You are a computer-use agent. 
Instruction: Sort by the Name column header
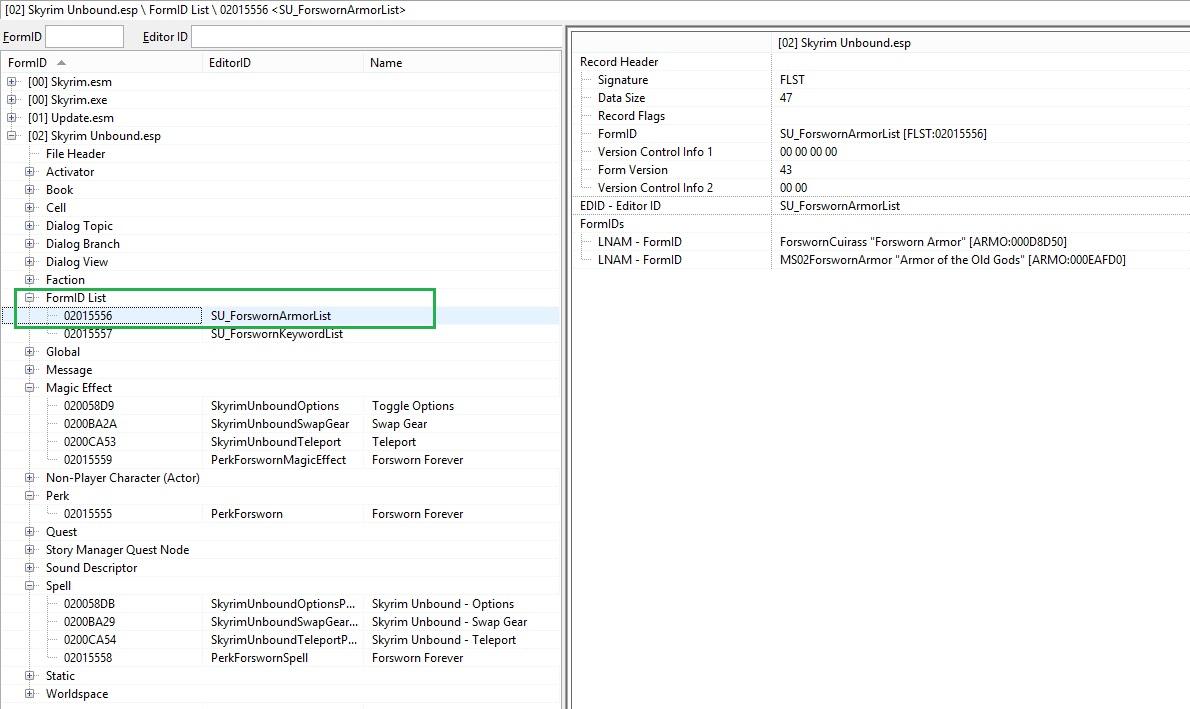pyautogui.click(x=462, y=63)
